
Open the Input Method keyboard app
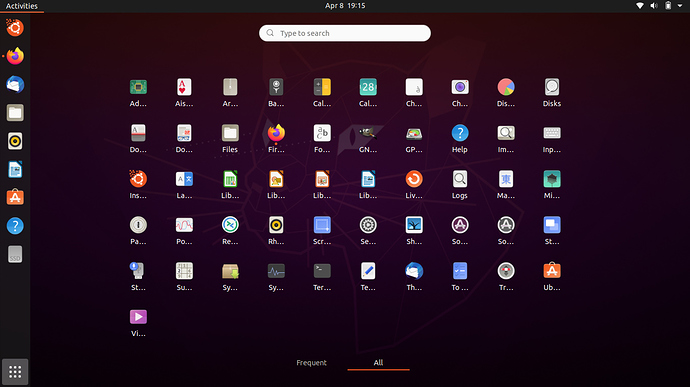click(552, 133)
